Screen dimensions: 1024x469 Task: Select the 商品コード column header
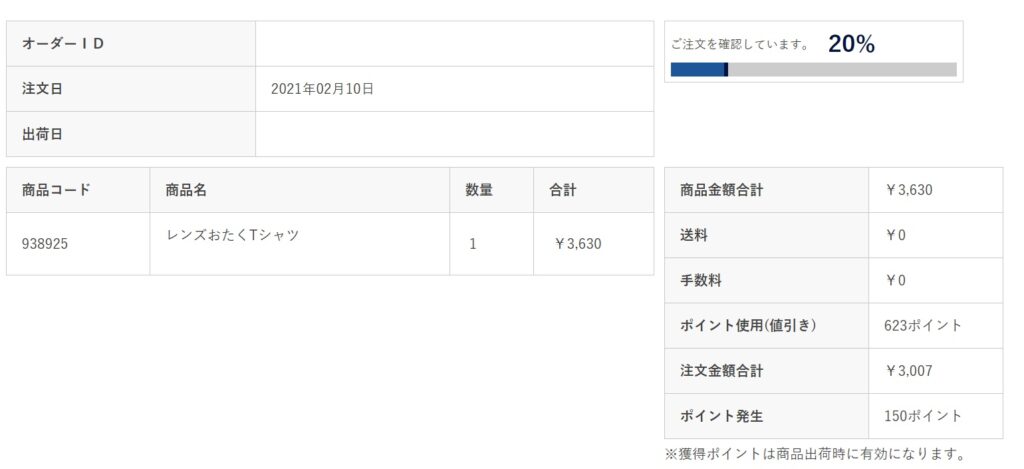point(56,190)
